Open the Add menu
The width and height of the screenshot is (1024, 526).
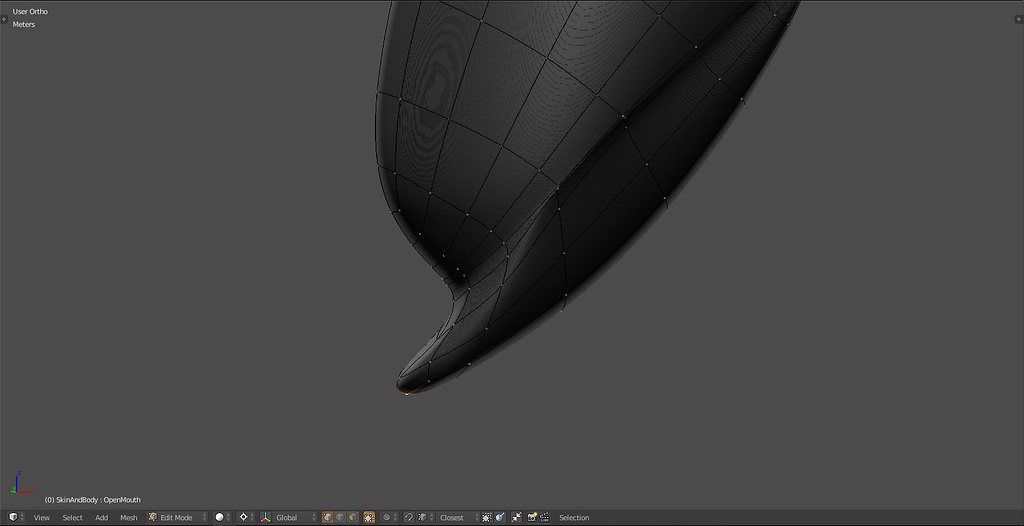tap(102, 518)
